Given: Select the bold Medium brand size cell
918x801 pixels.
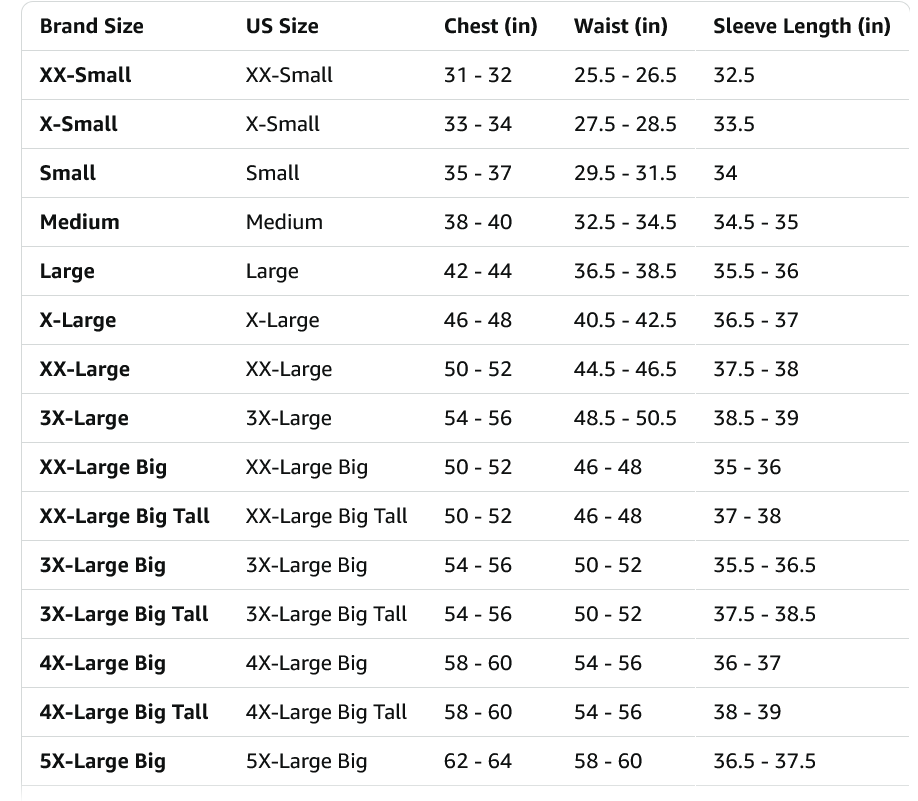Looking at the screenshot, I should click(x=80, y=222).
